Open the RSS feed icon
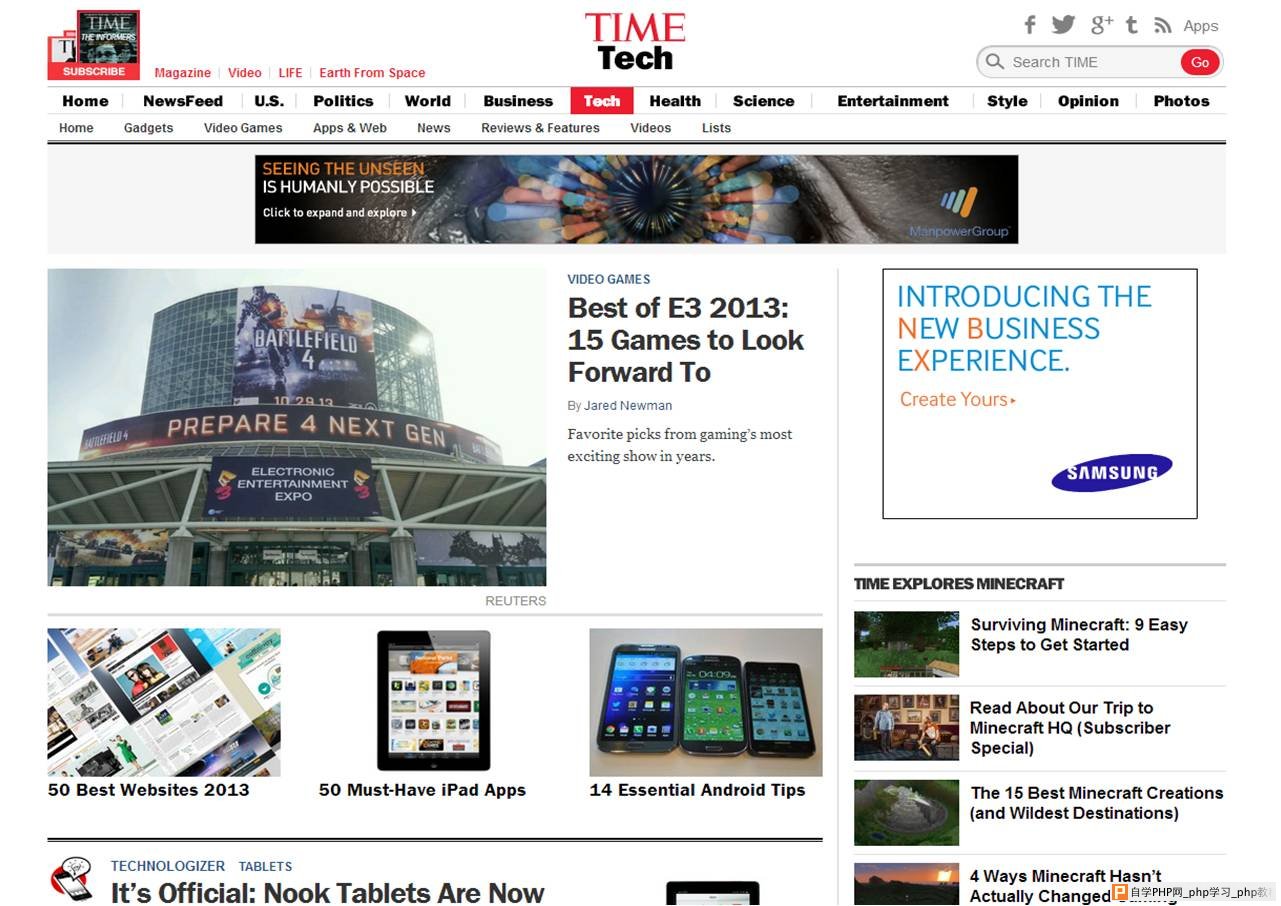This screenshot has width=1281, height=906. click(x=1162, y=26)
